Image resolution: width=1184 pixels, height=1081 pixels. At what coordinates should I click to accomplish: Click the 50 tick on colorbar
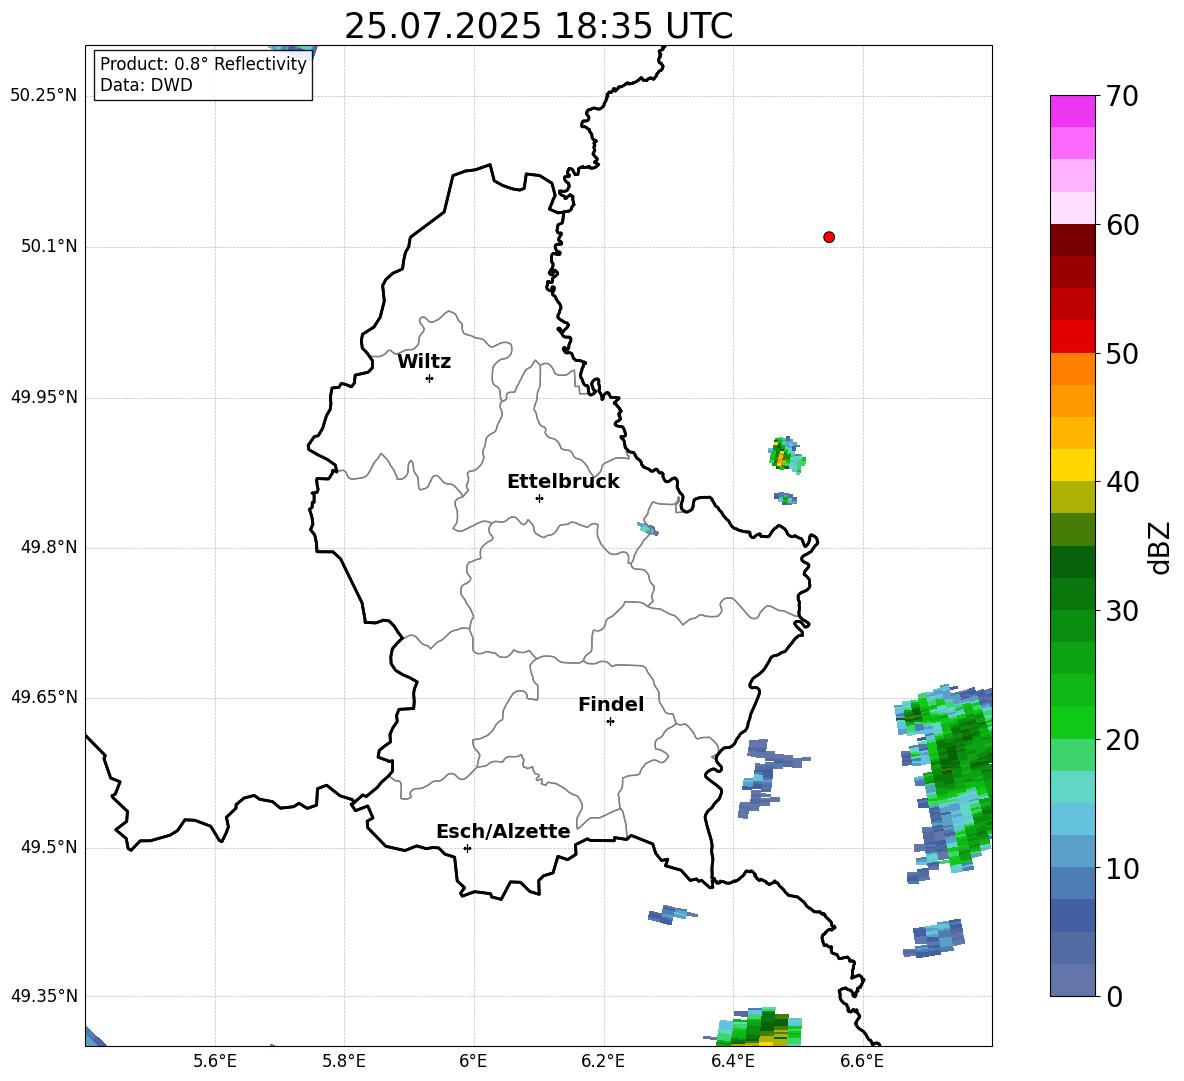point(1122,353)
